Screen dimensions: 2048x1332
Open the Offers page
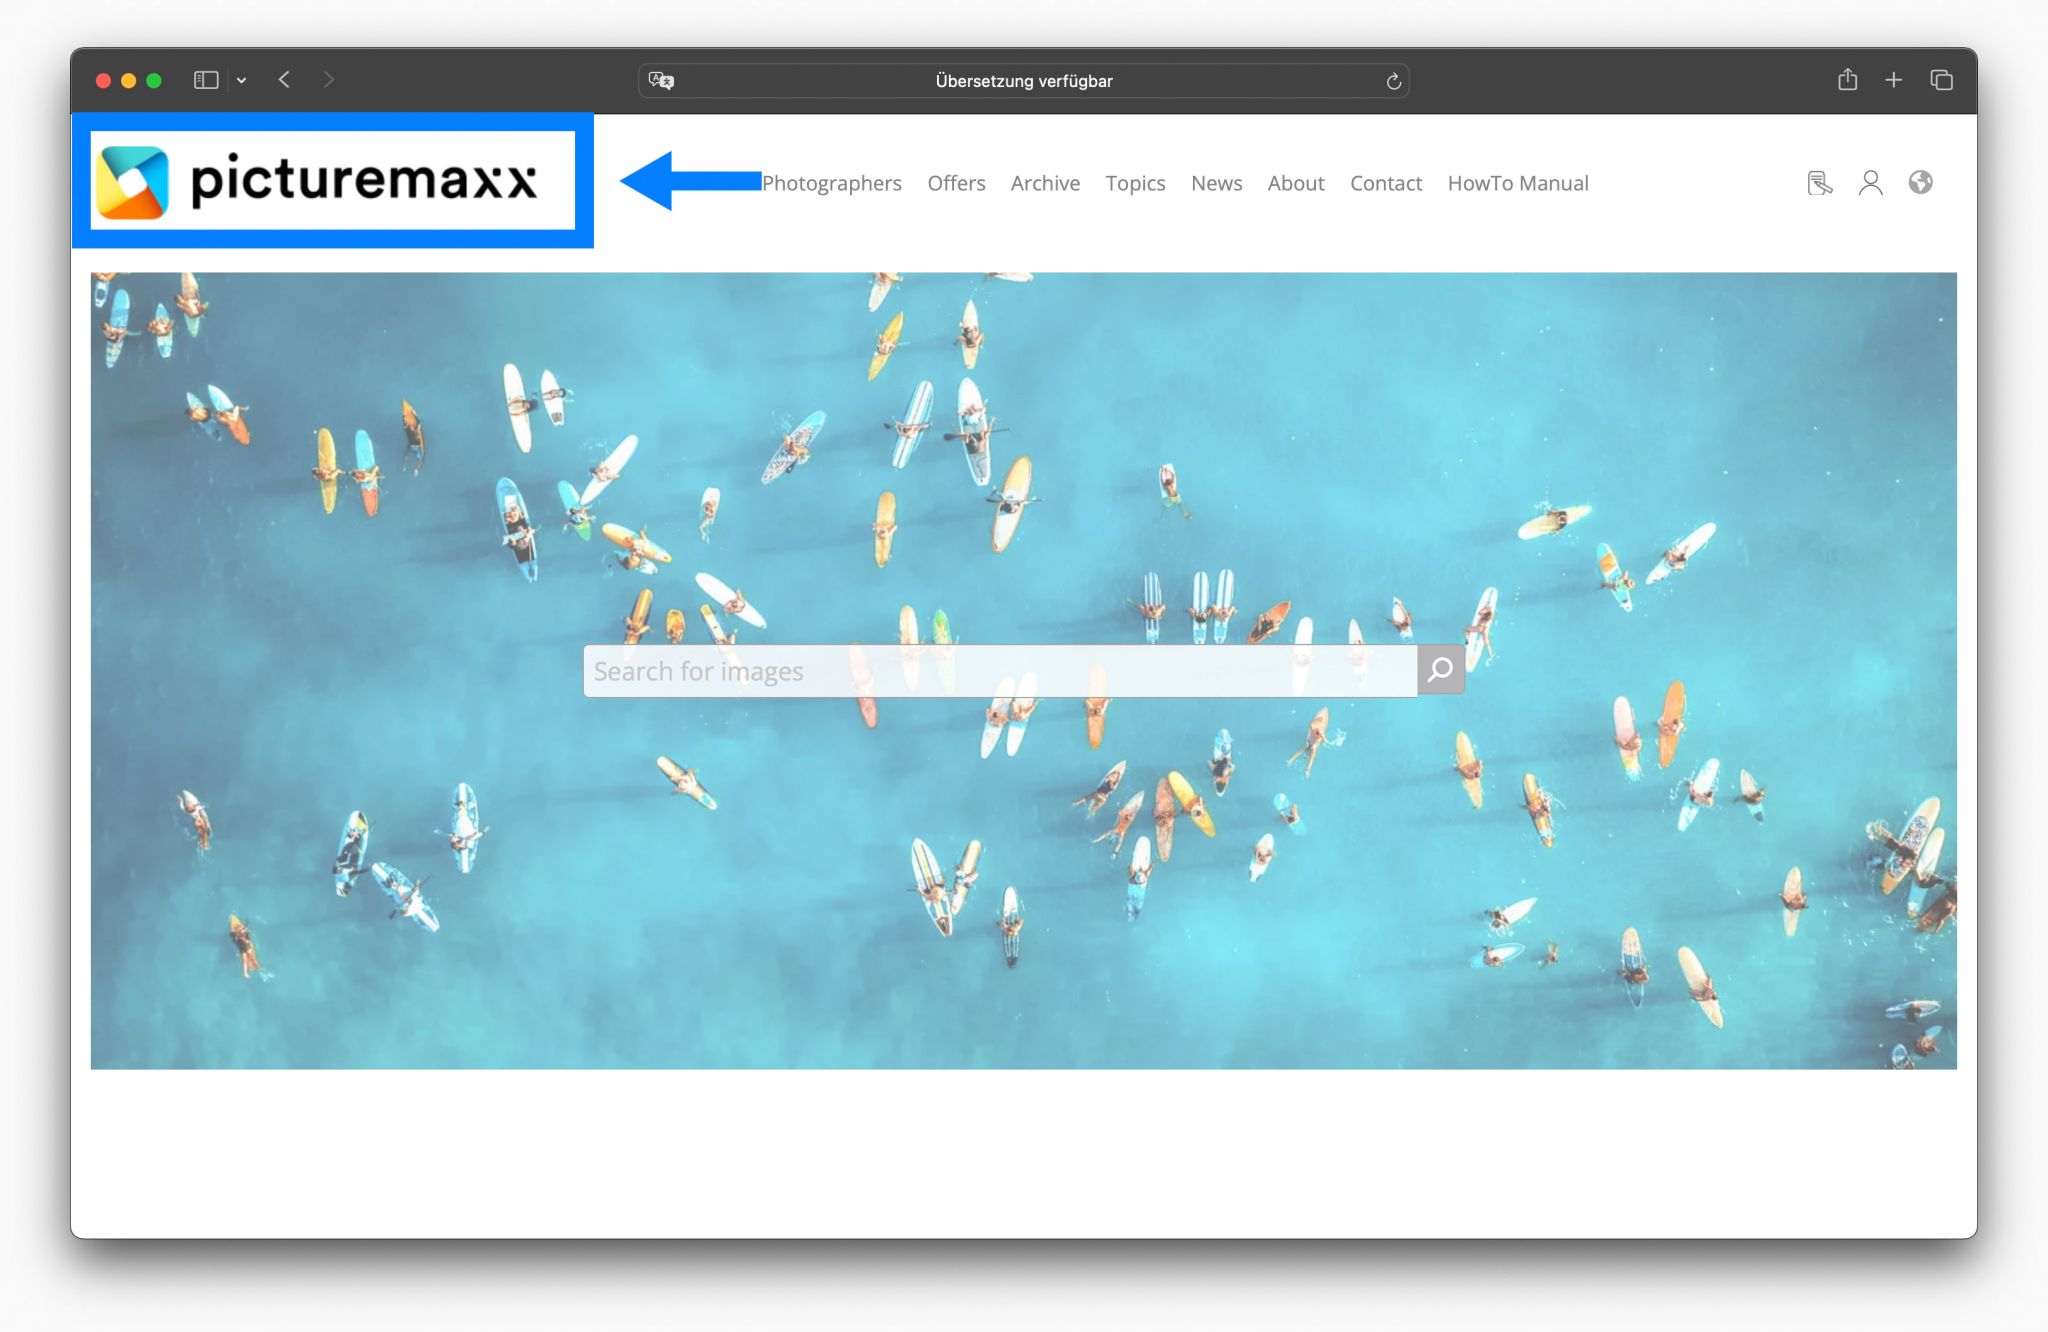click(956, 183)
